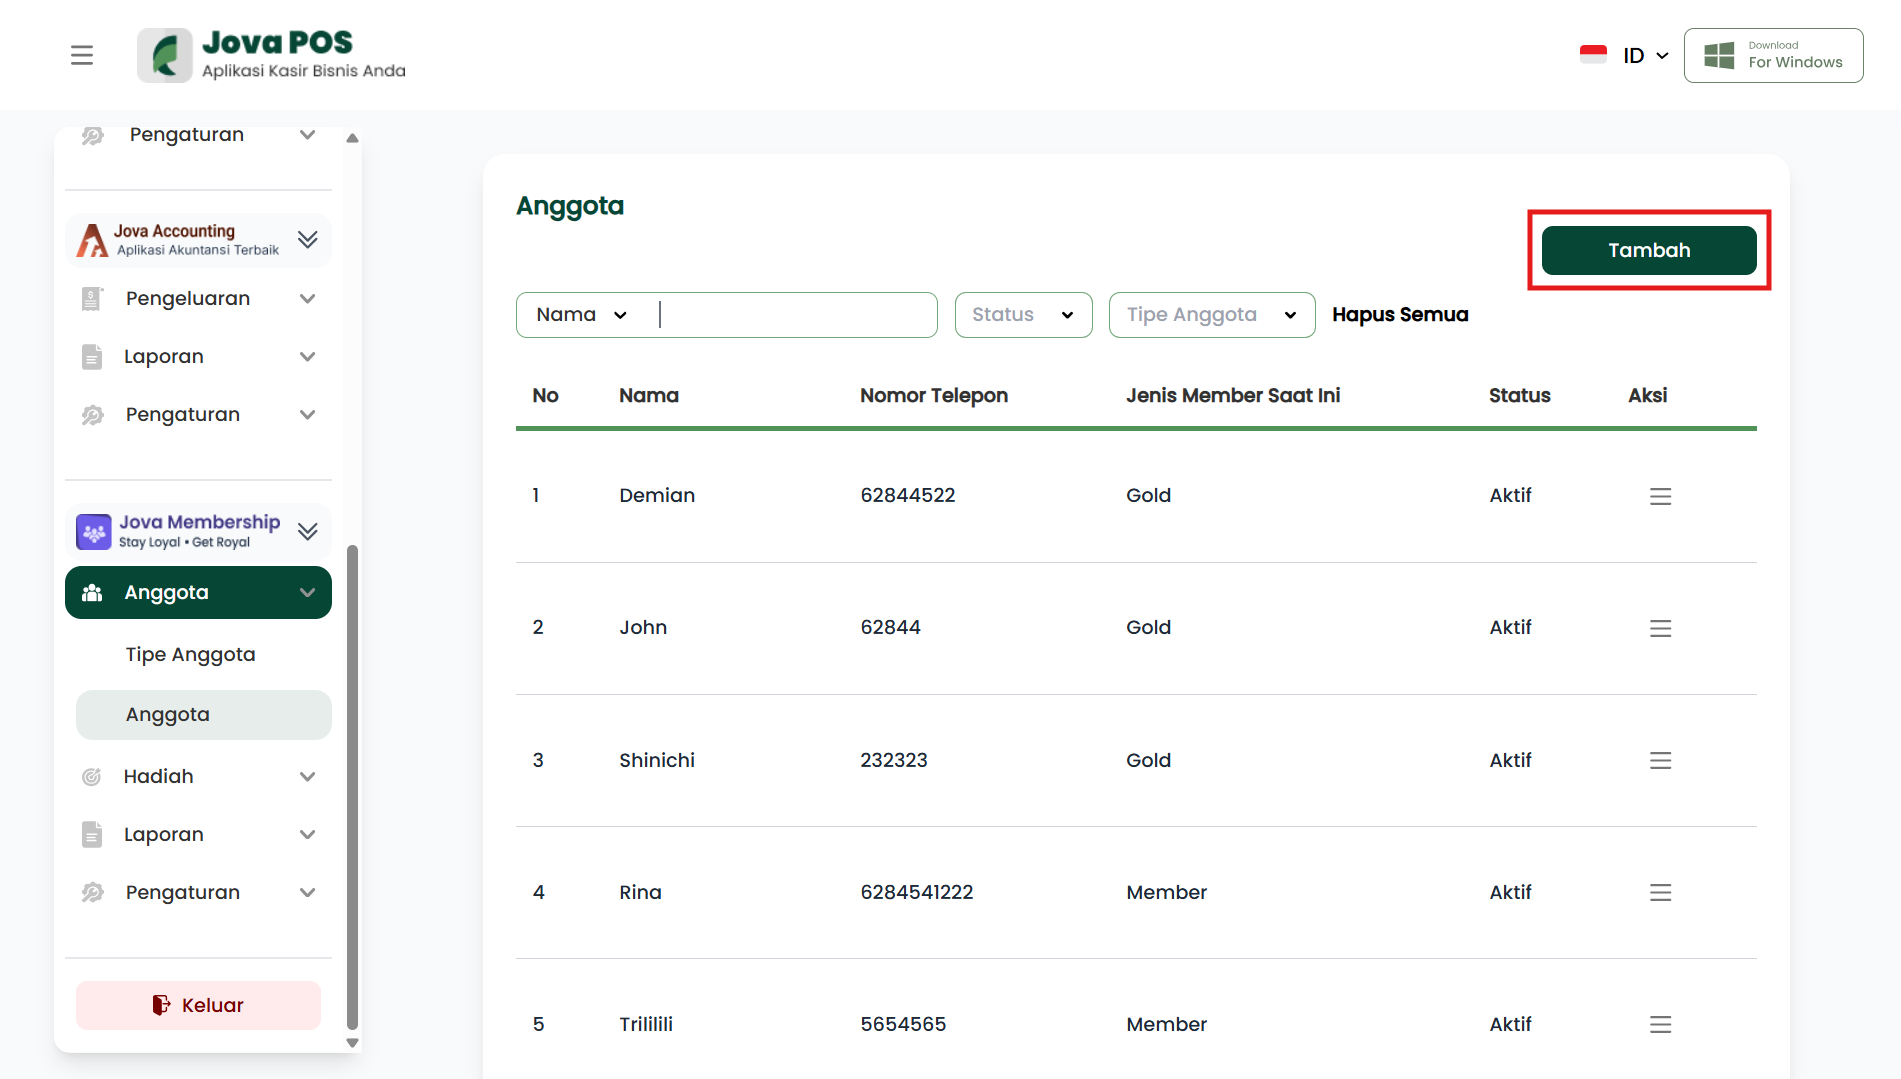
Task: Open the Tipe Anggota filter dropdown
Action: 1211,315
